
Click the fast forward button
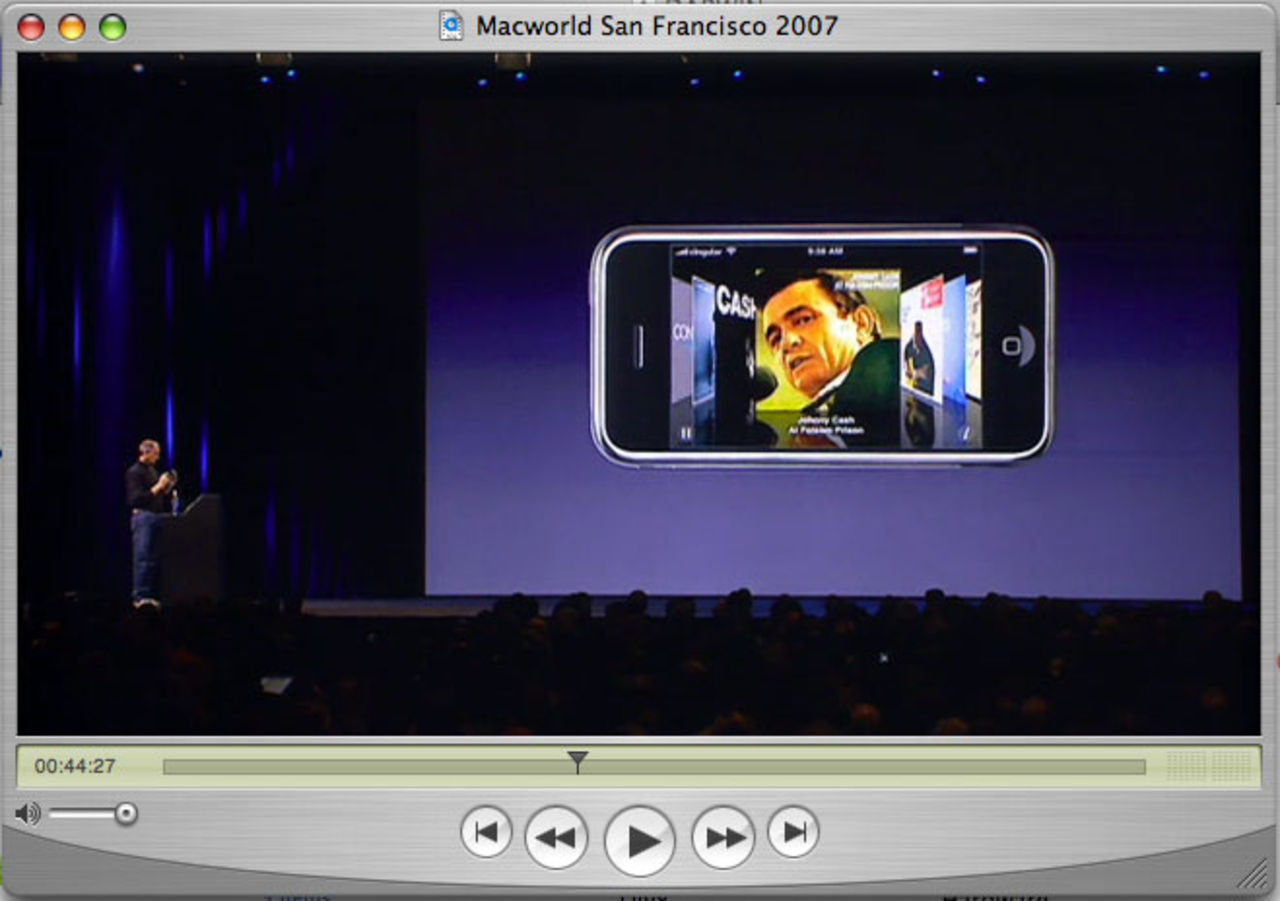[x=723, y=837]
